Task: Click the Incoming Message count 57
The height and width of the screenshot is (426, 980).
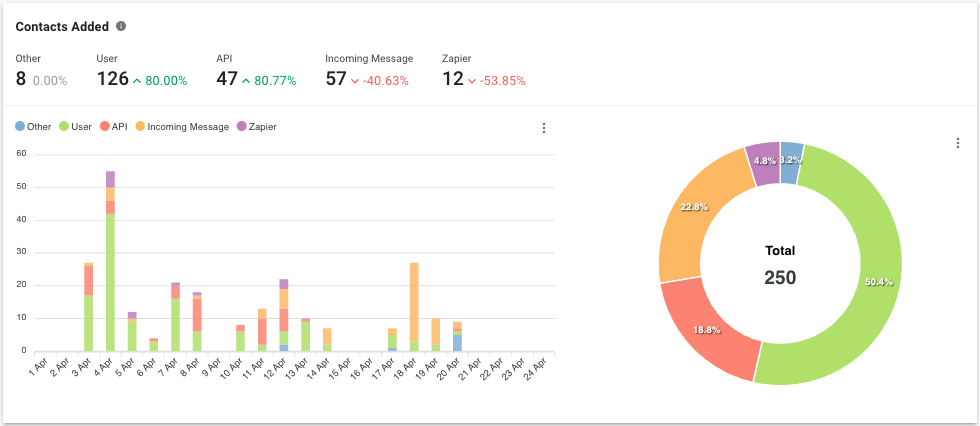Action: [336, 79]
